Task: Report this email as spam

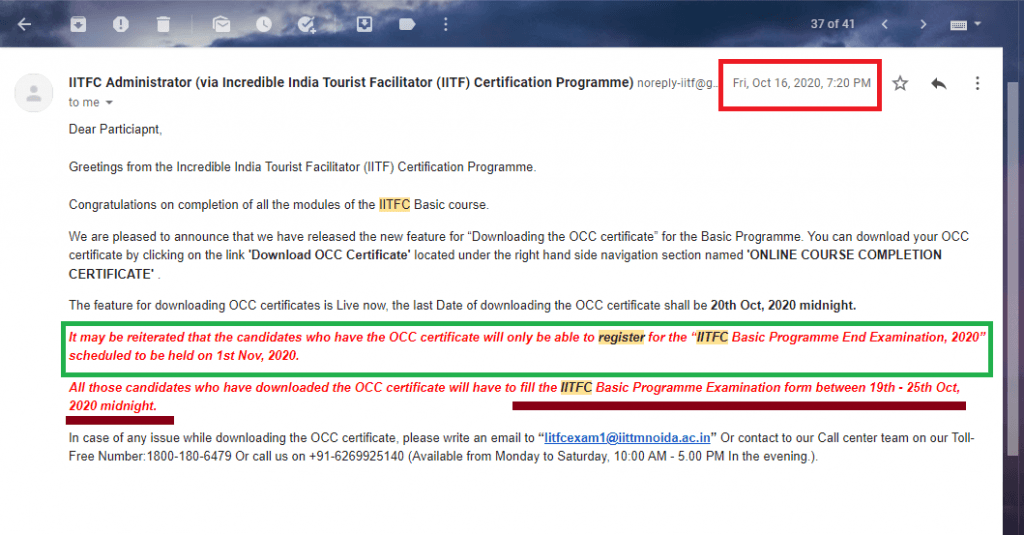Action: click(x=121, y=25)
